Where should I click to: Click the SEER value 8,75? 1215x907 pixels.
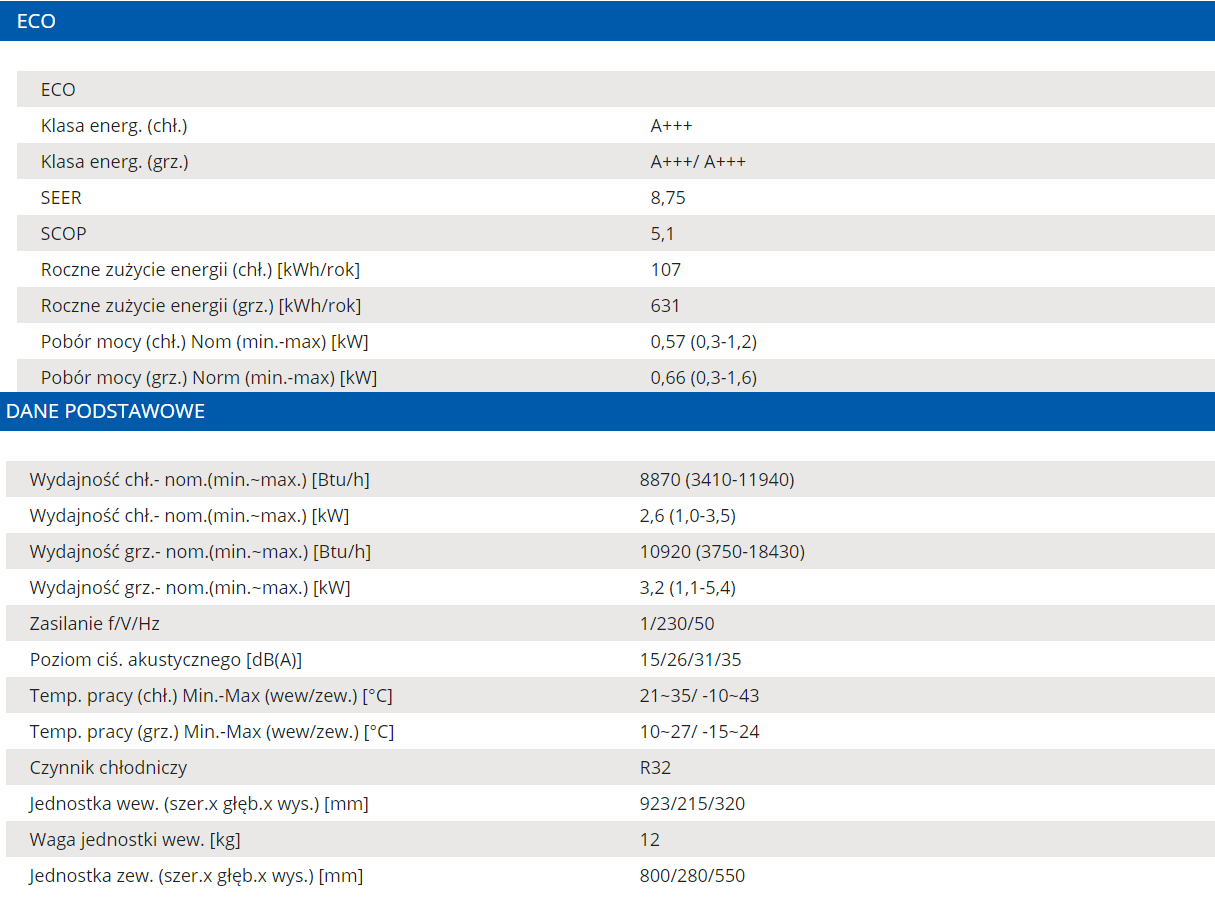pos(668,198)
